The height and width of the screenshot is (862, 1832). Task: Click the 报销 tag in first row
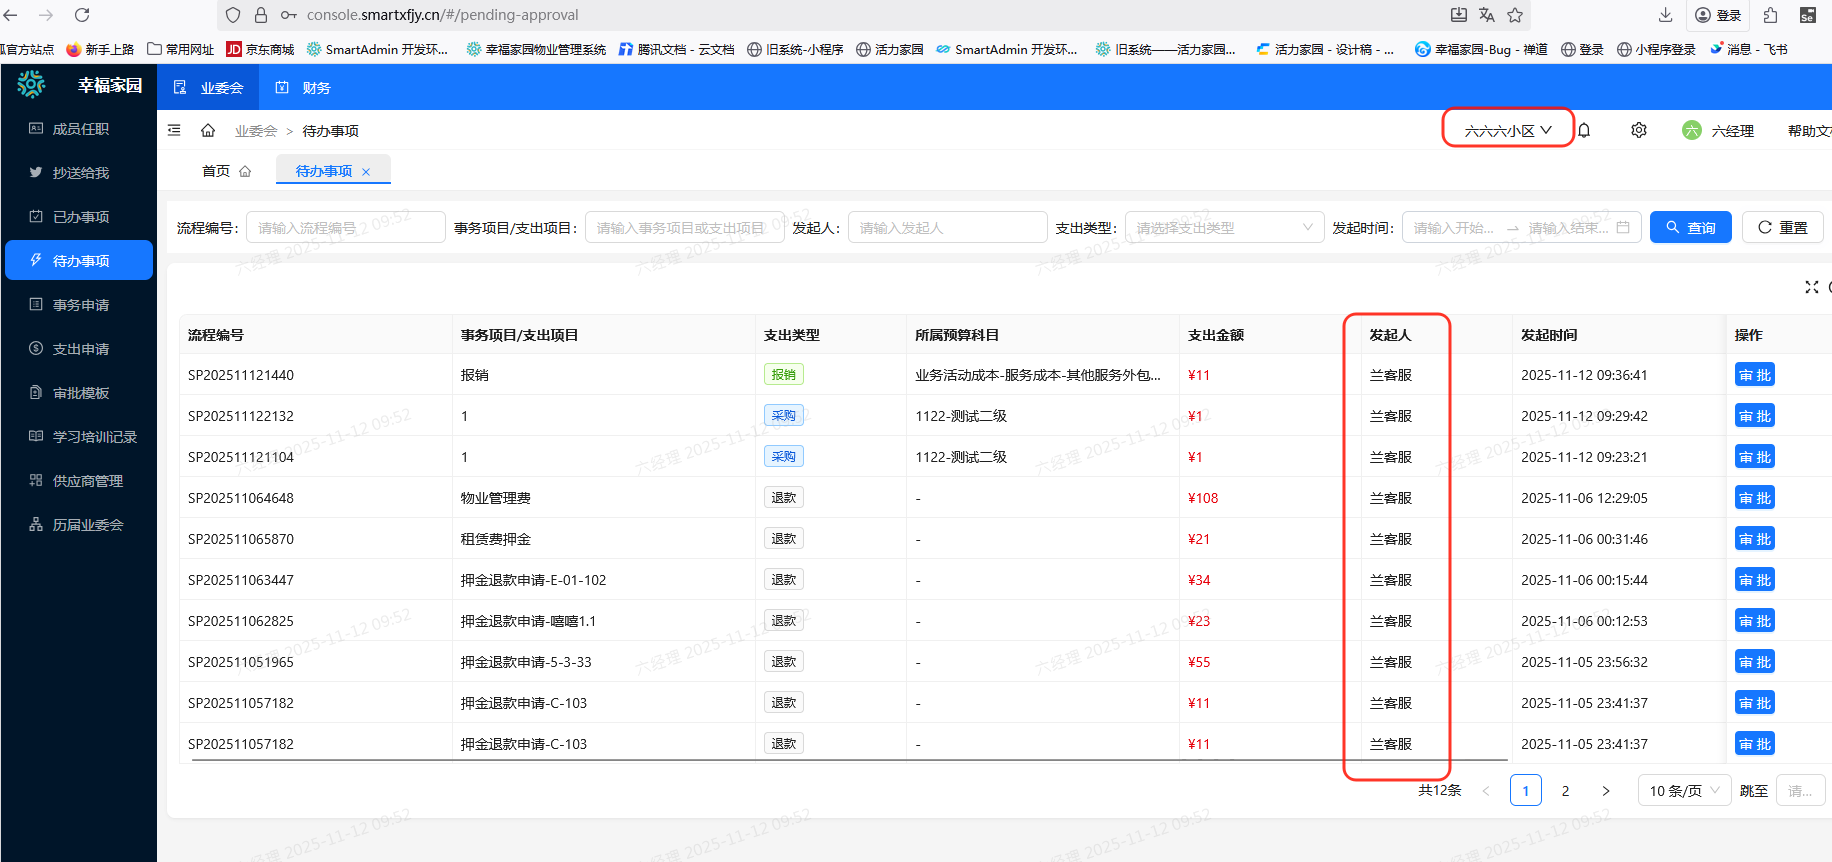click(783, 375)
